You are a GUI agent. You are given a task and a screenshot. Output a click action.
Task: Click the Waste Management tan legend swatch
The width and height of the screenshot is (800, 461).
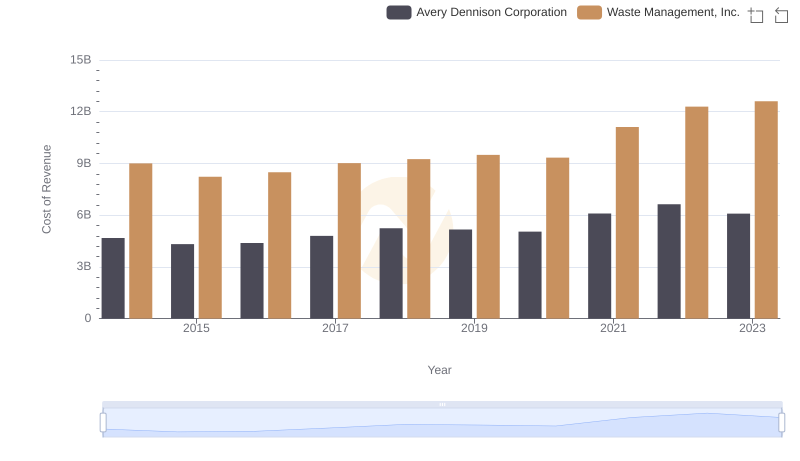(x=589, y=12)
